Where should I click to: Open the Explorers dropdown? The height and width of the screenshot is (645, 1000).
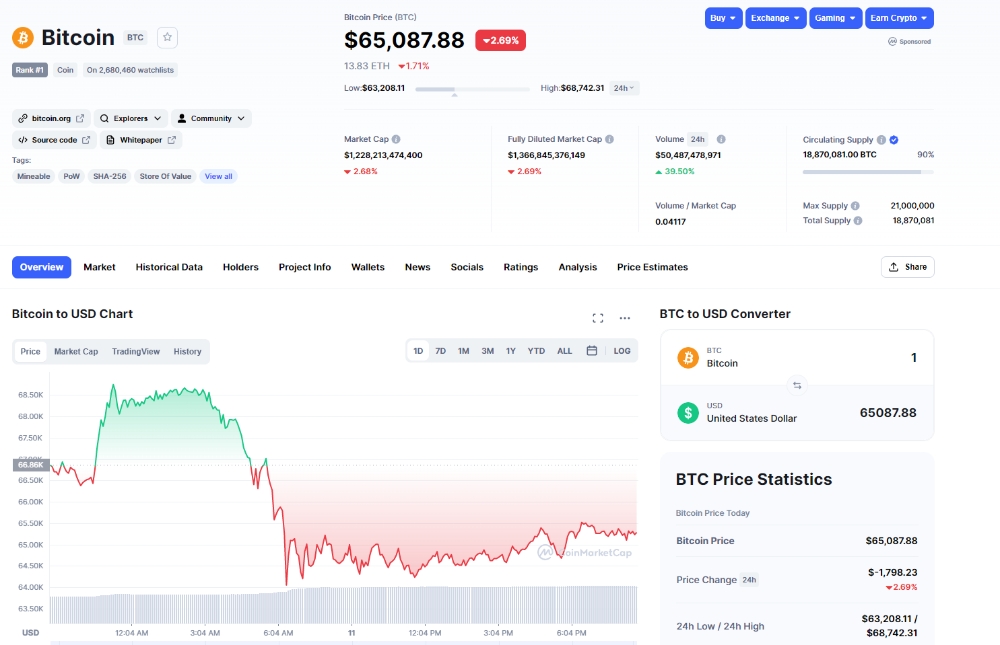(131, 119)
